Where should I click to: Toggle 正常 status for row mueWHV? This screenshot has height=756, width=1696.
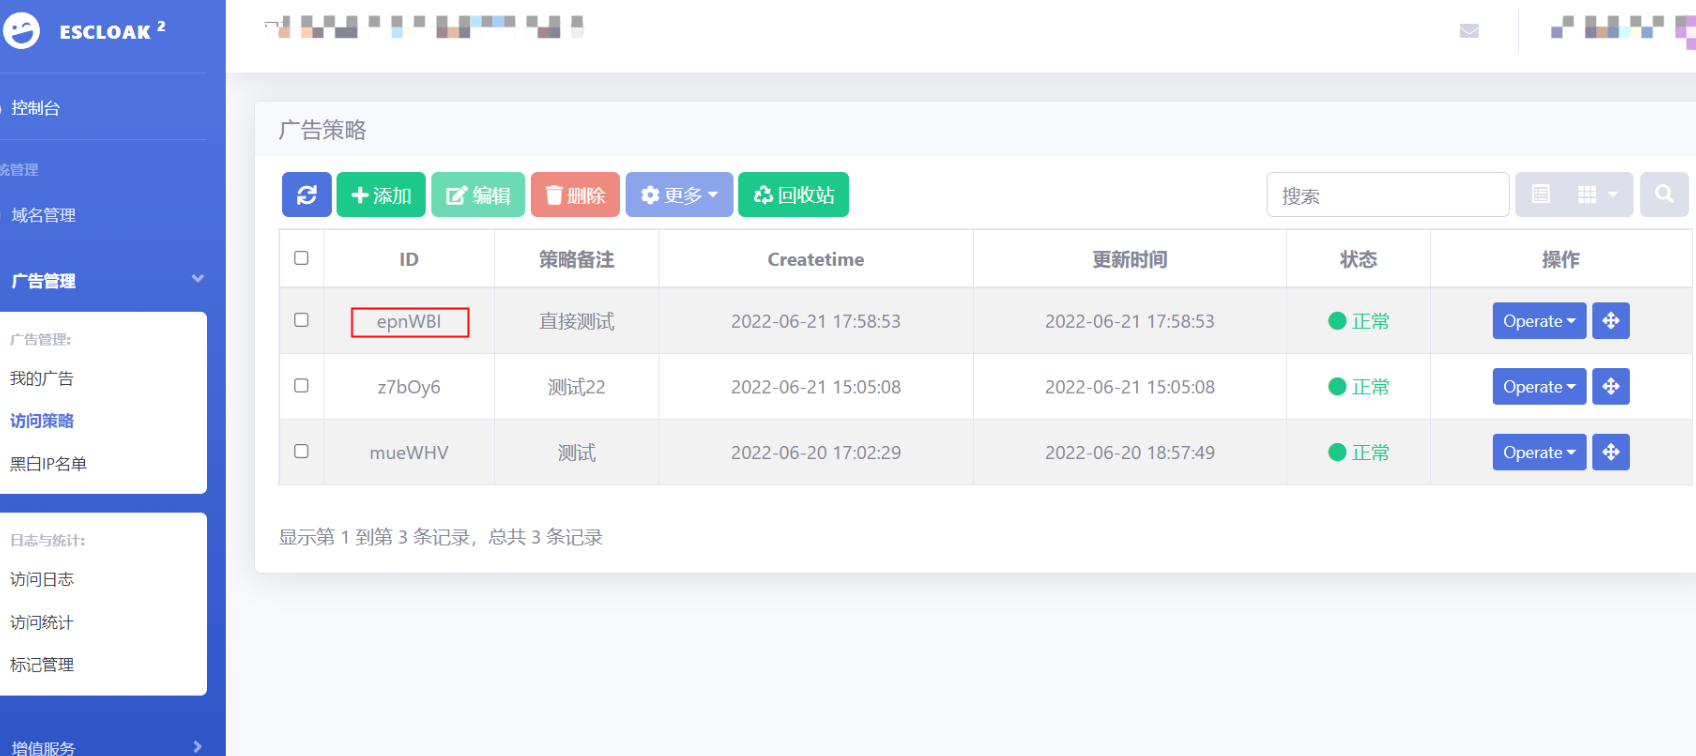click(1359, 453)
